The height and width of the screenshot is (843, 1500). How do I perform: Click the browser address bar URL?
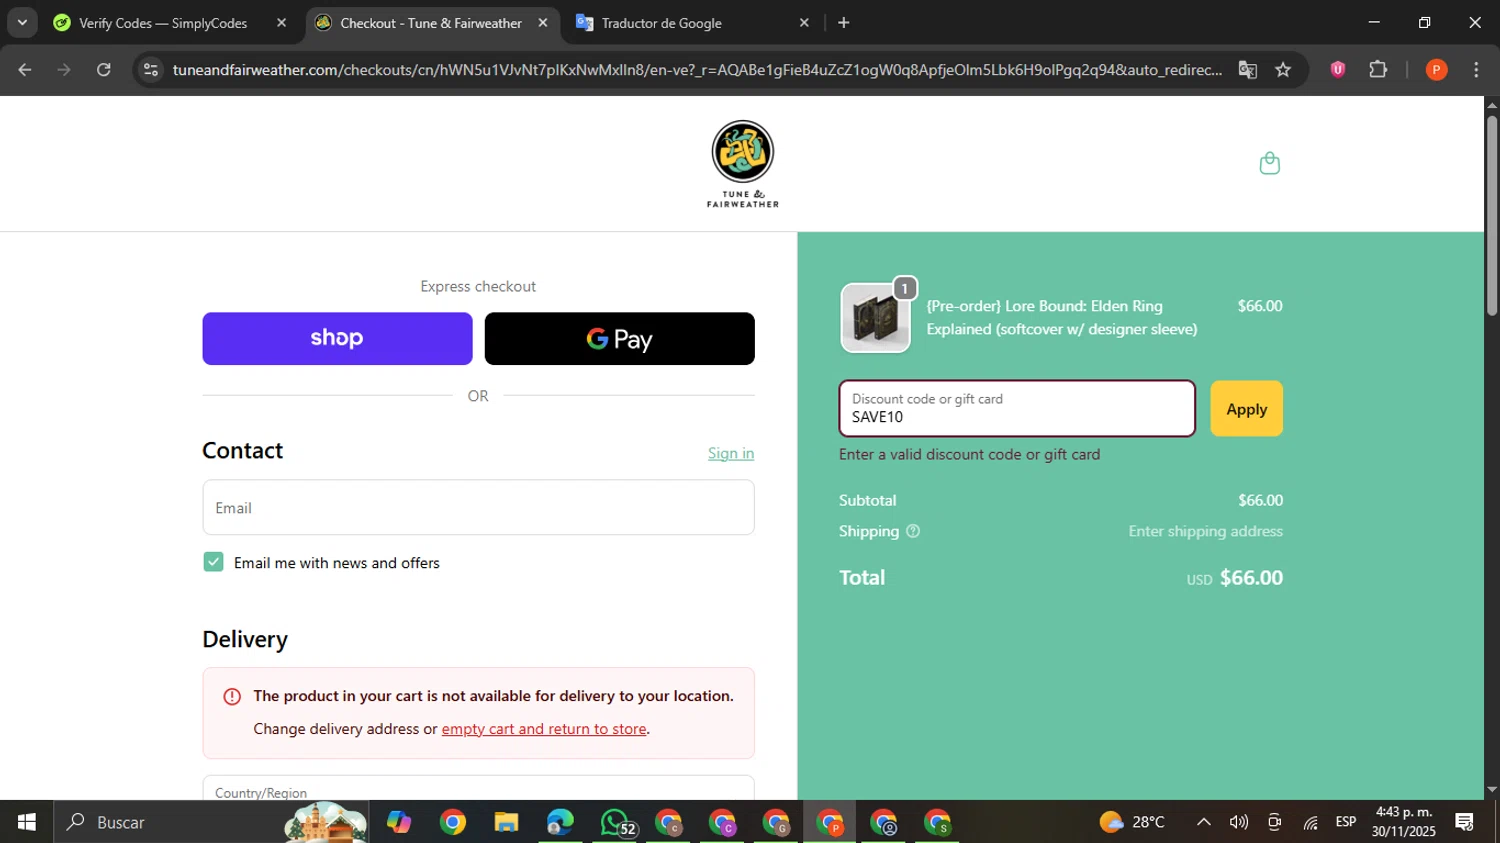697,69
